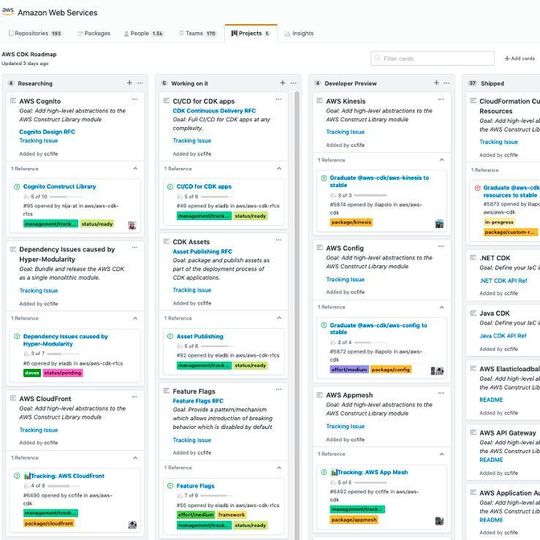Open the README link on AWS API Gateway
The width and height of the screenshot is (540, 540).
(491, 460)
